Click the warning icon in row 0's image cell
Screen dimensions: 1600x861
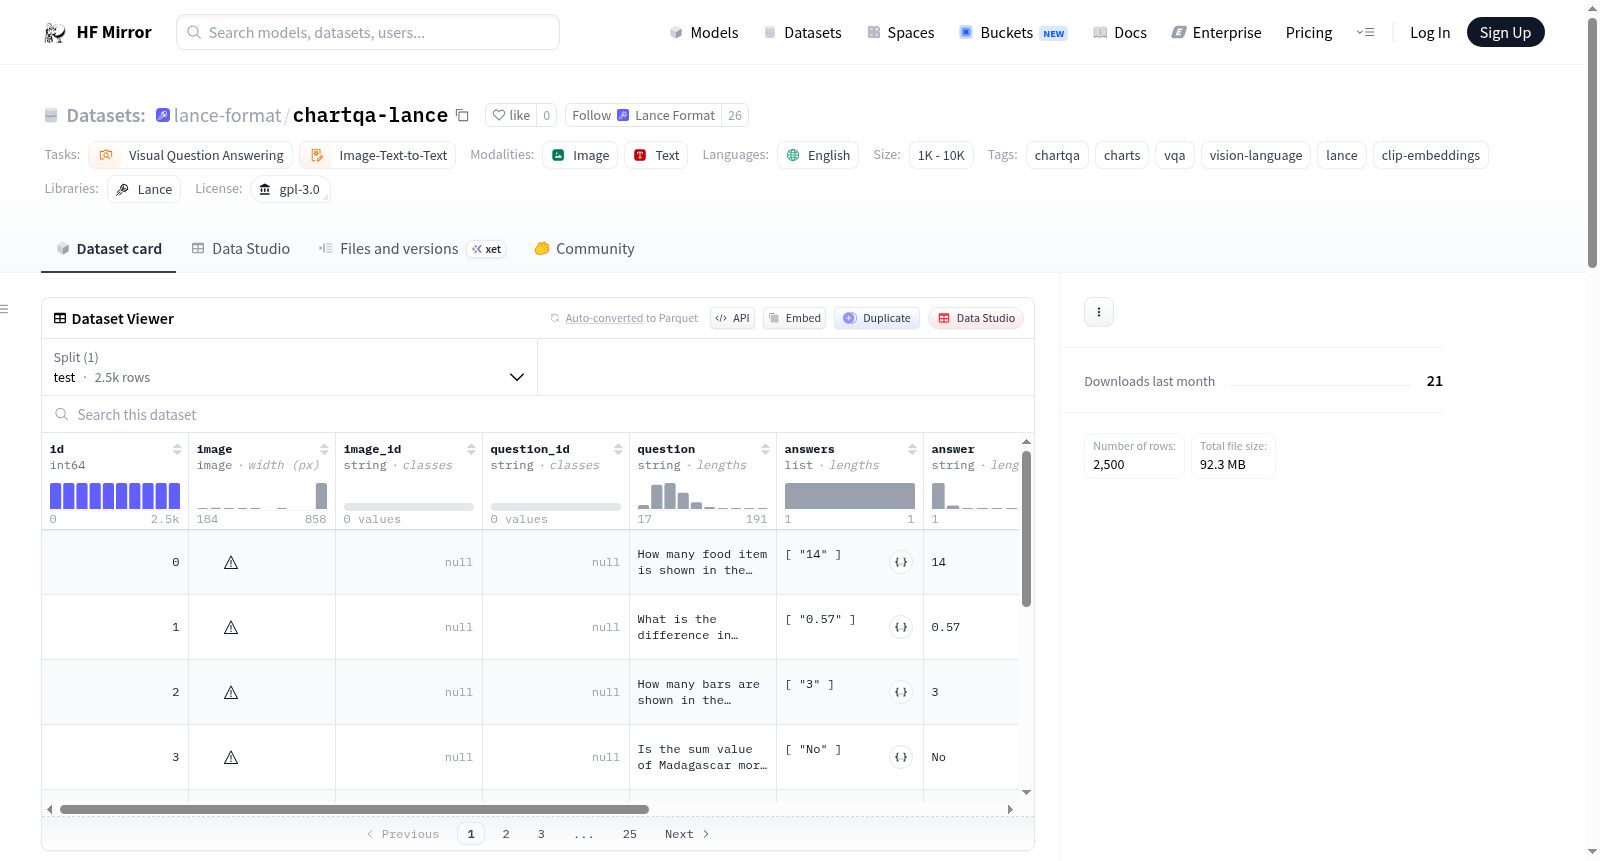pos(231,563)
